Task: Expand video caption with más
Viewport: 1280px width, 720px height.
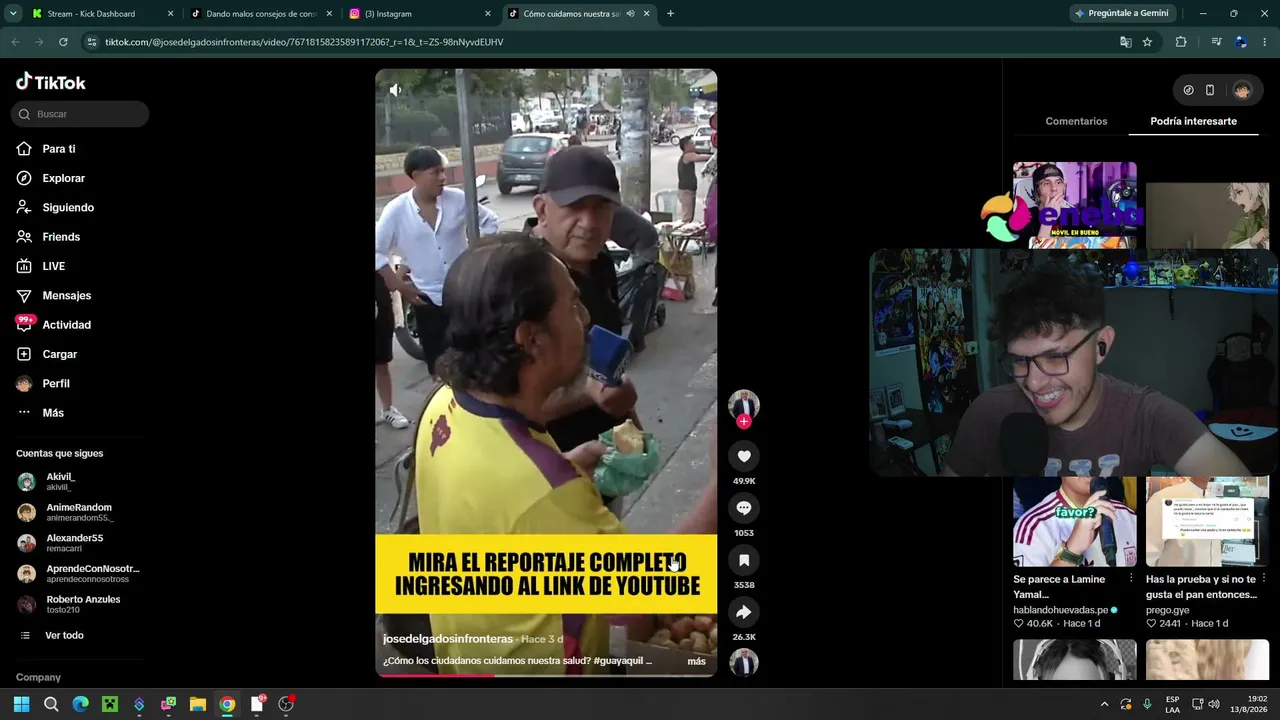Action: tap(696, 661)
